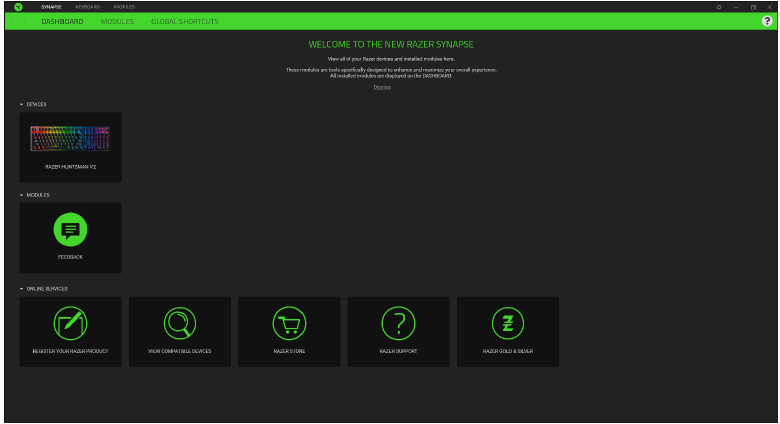Screen dimensions: 780x424
Task: Open the Razer Store cart icon
Action: [x=289, y=323]
